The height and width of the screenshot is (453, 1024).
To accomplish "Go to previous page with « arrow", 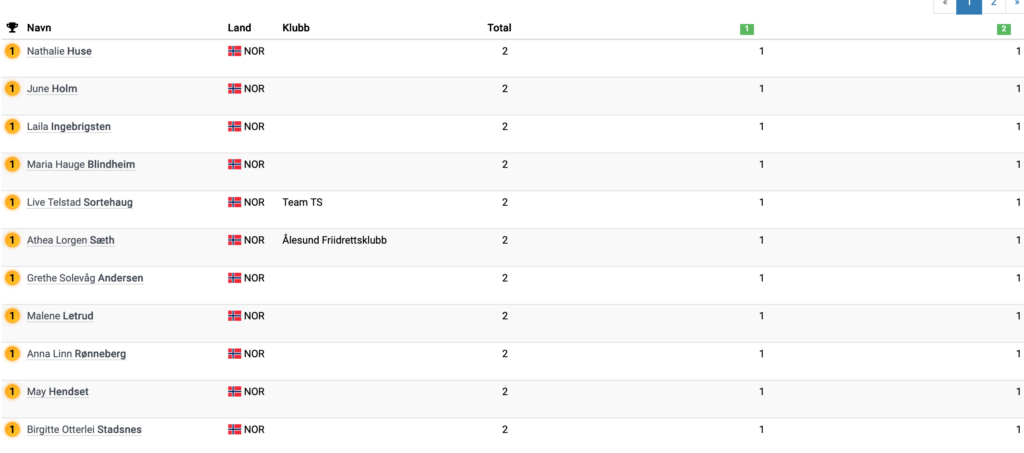I will [x=946, y=4].
